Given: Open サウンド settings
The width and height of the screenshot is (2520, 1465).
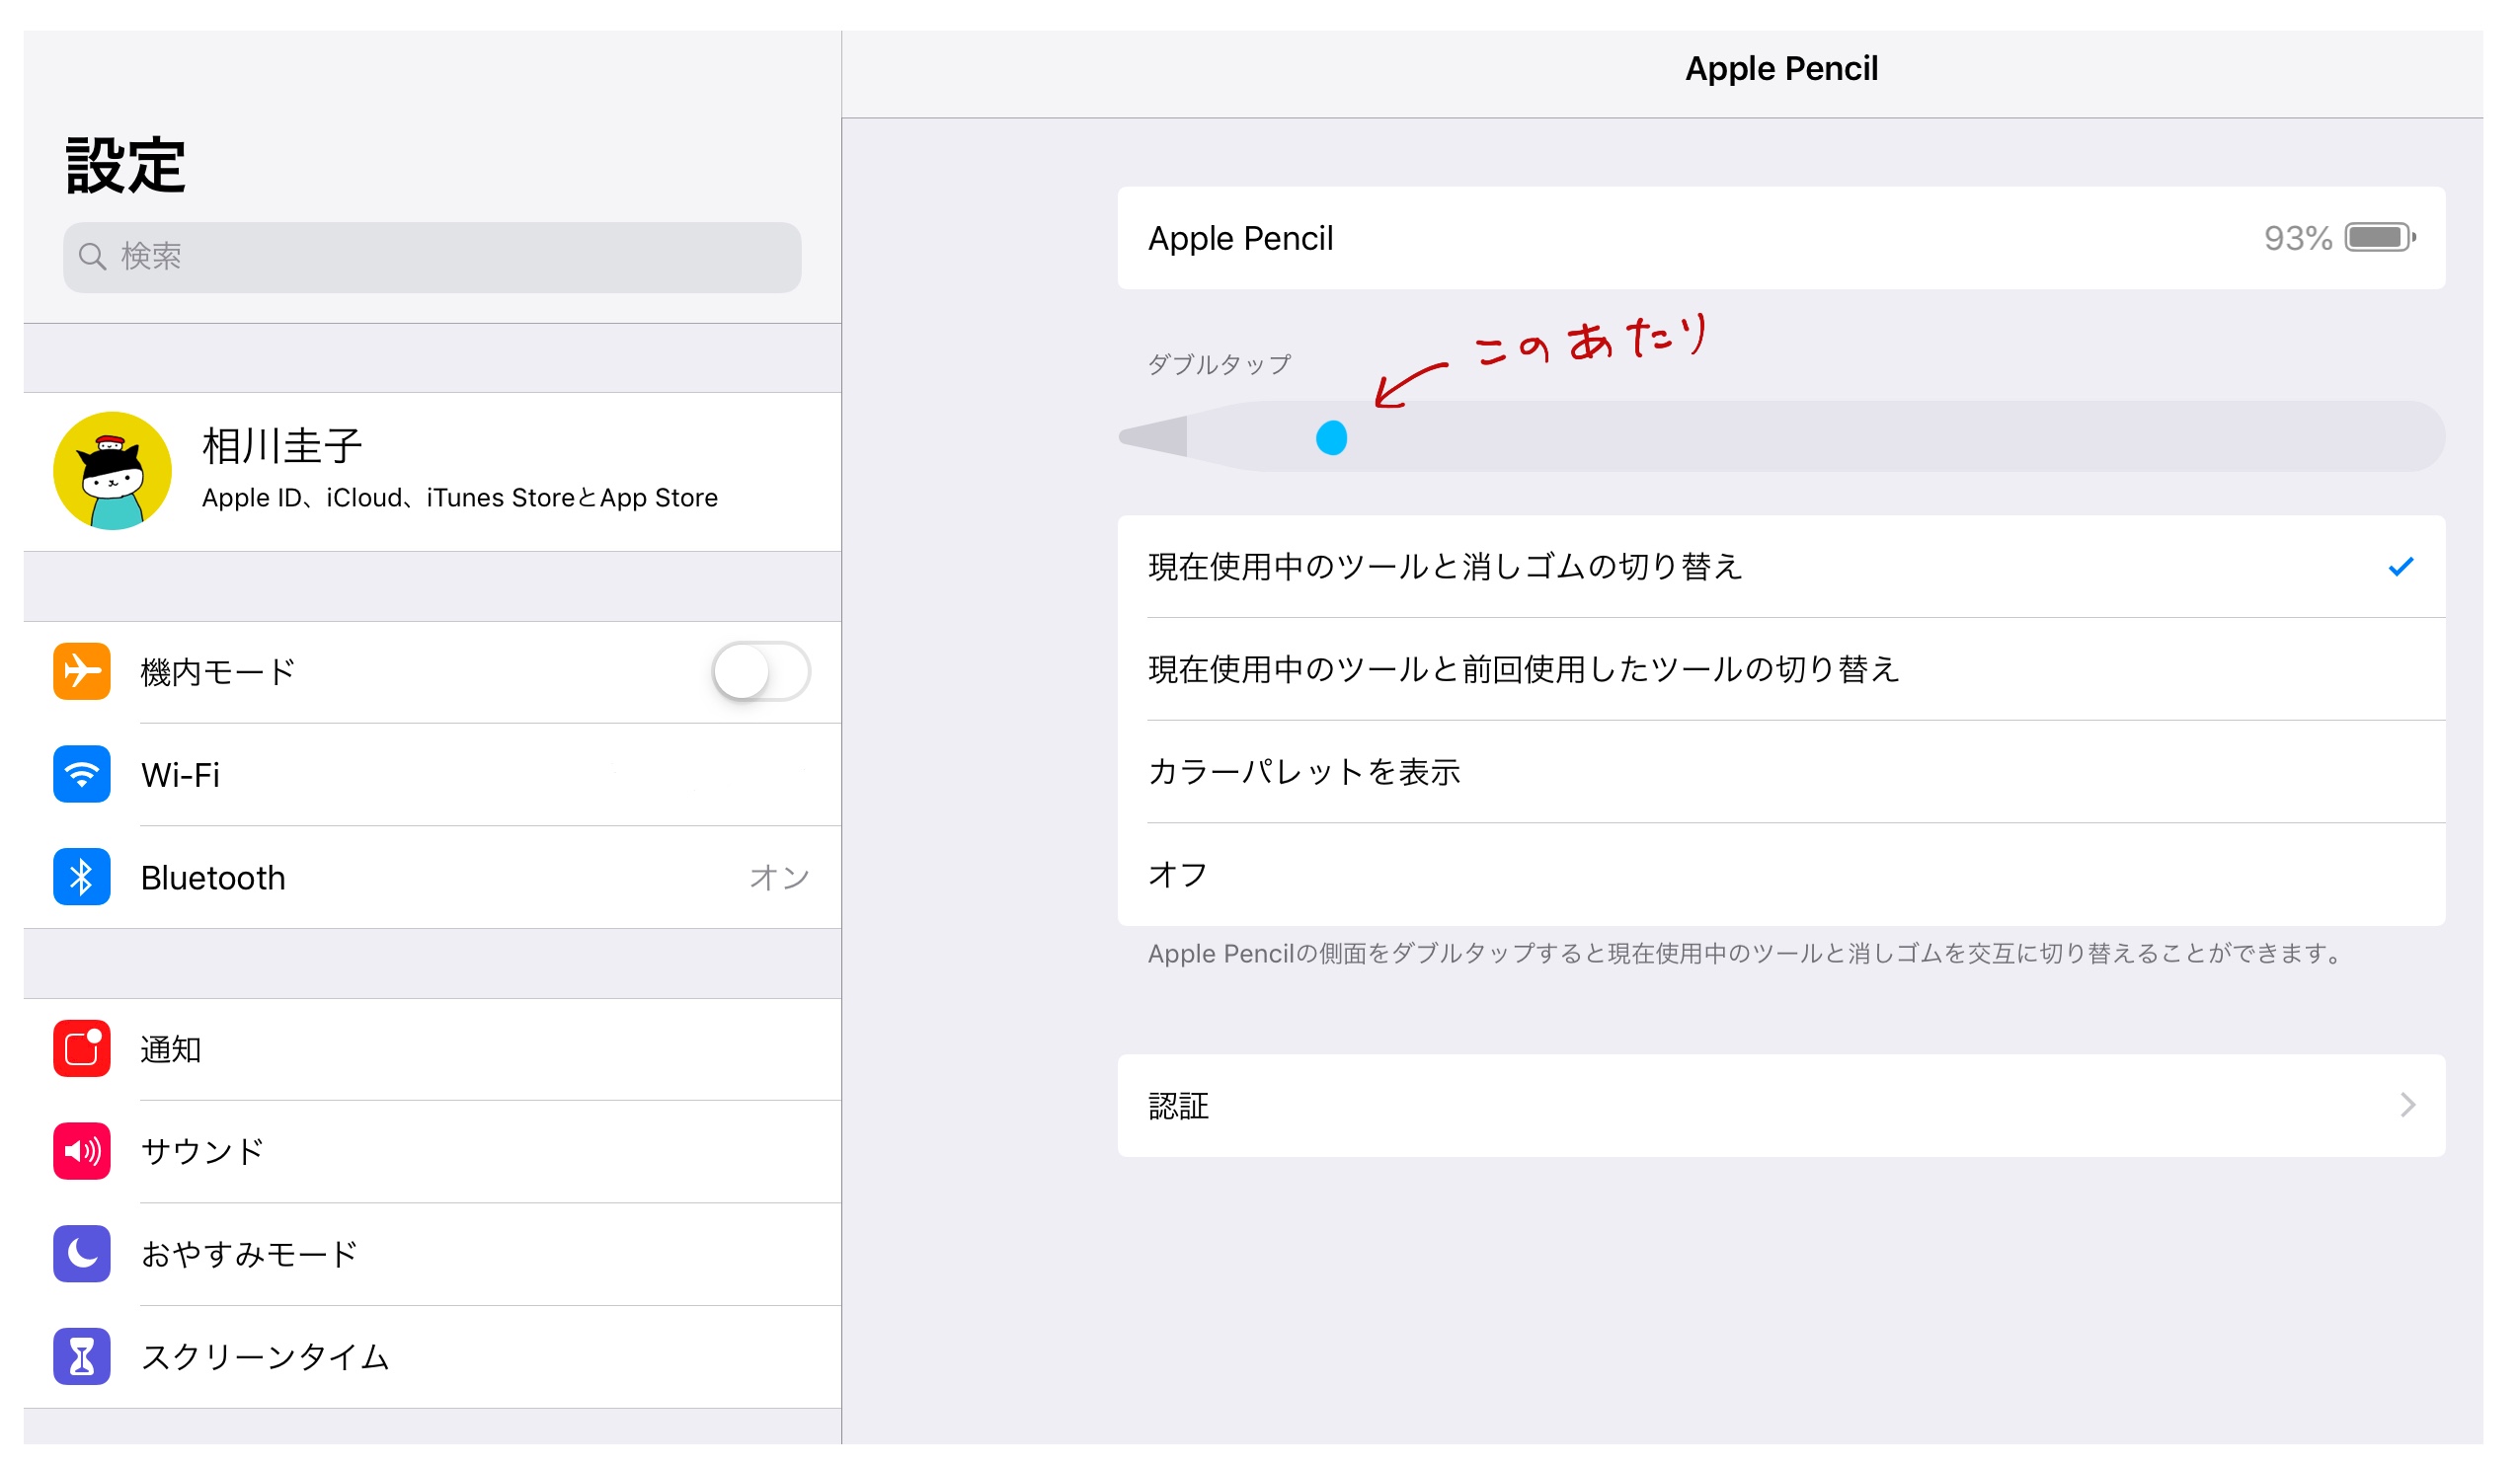Looking at the screenshot, I should point(432,1152).
